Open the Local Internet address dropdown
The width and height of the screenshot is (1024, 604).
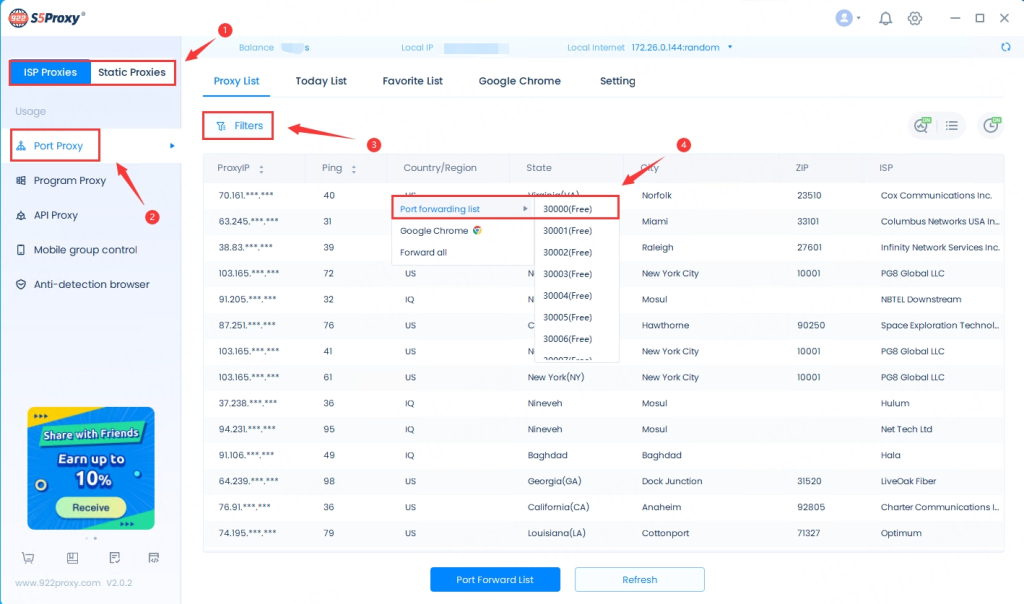pos(730,47)
